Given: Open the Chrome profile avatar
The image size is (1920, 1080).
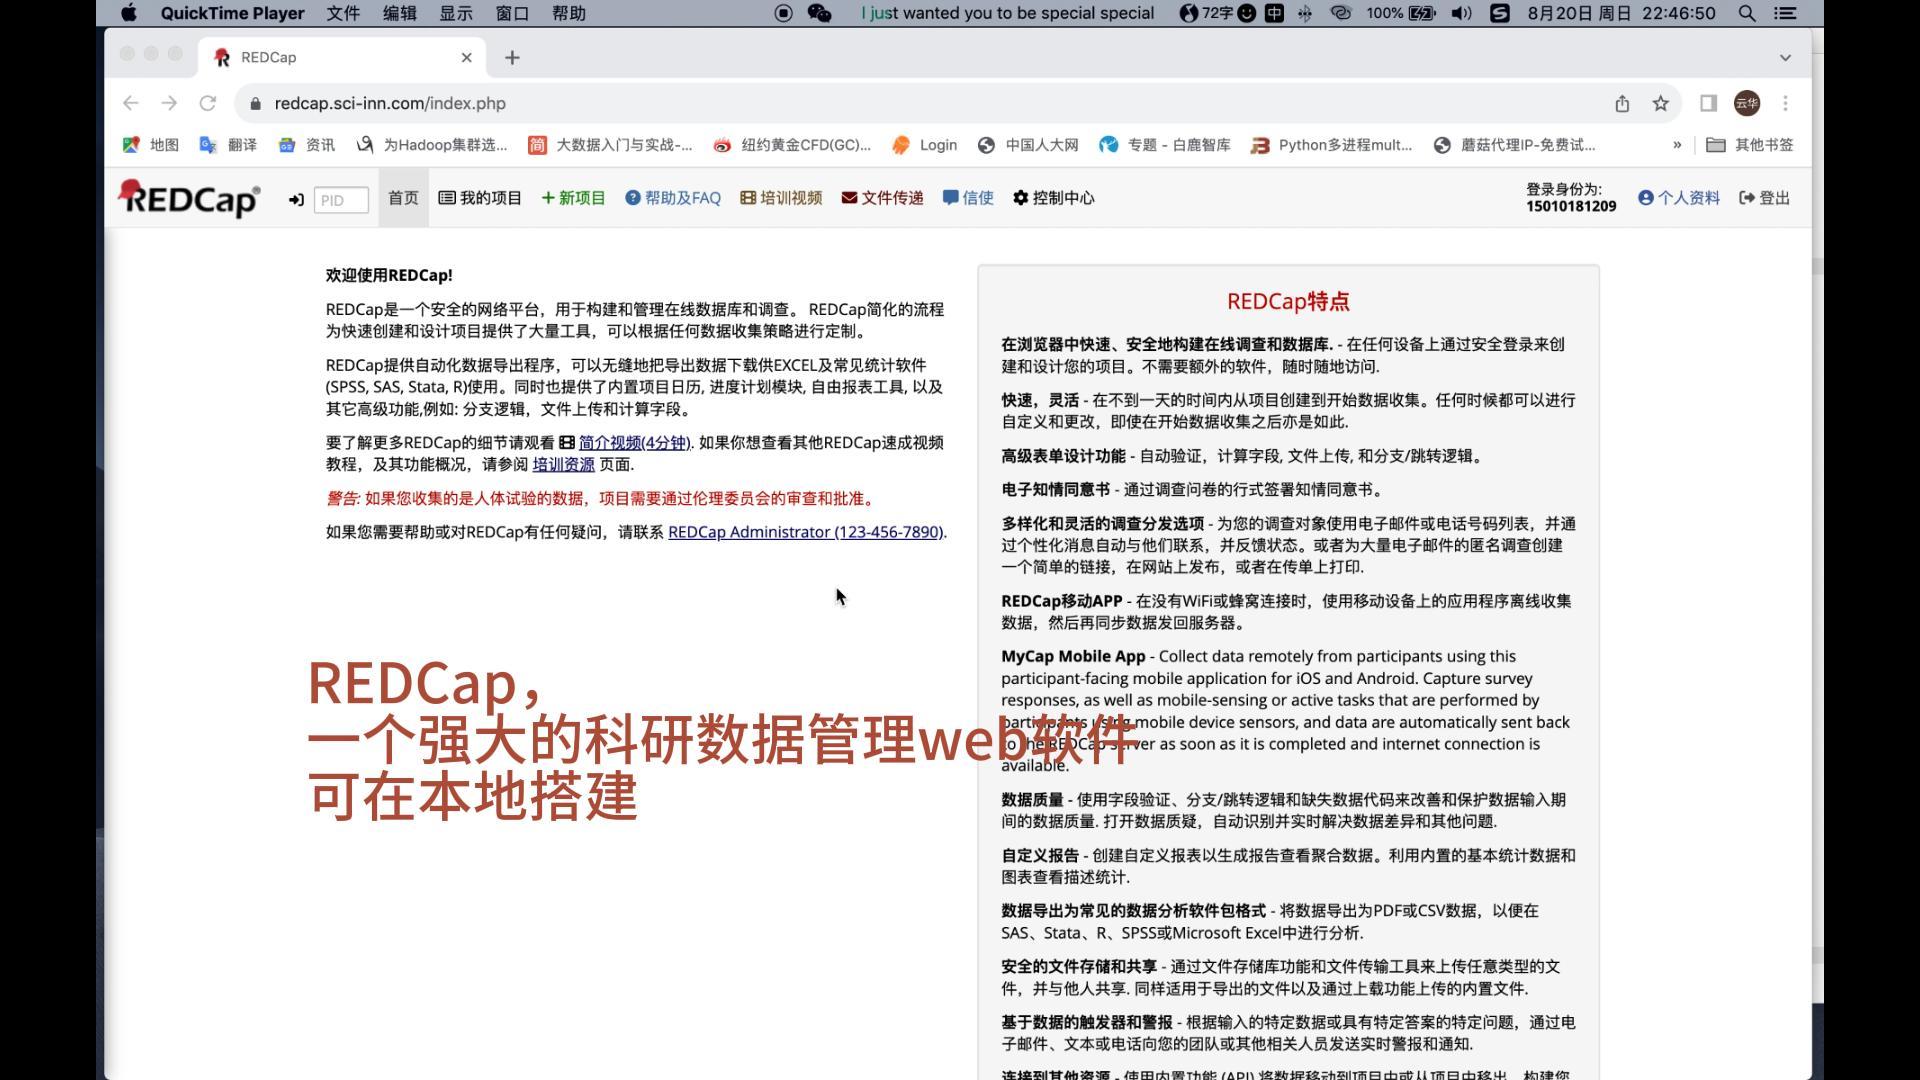Looking at the screenshot, I should pos(1747,103).
